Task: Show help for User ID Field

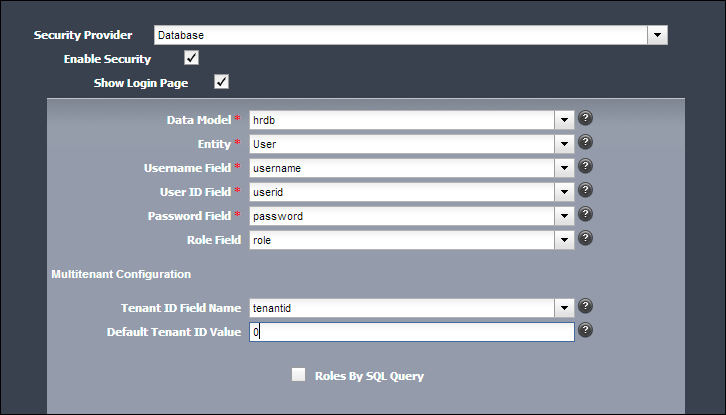Action: pyautogui.click(x=586, y=191)
